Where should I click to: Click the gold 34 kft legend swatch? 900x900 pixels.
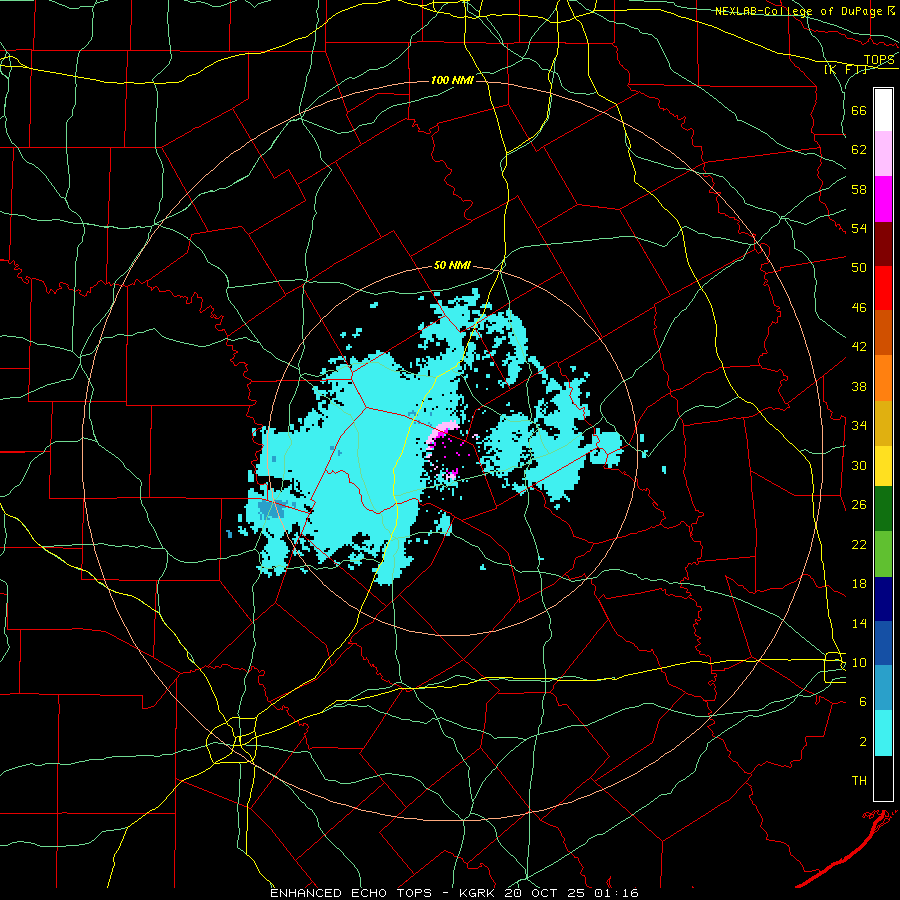(883, 423)
